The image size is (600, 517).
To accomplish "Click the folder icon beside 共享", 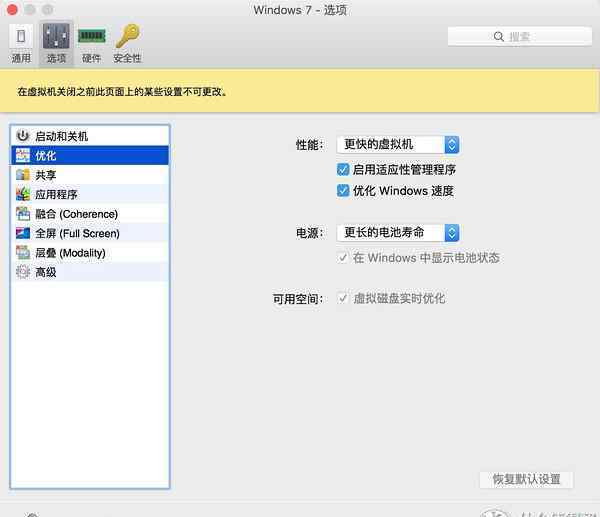I will [23, 175].
